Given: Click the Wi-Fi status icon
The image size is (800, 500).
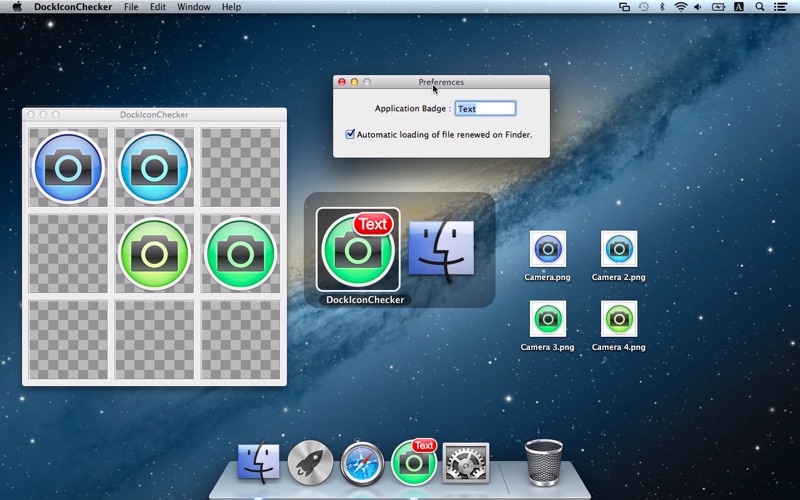Looking at the screenshot, I should point(680,7).
